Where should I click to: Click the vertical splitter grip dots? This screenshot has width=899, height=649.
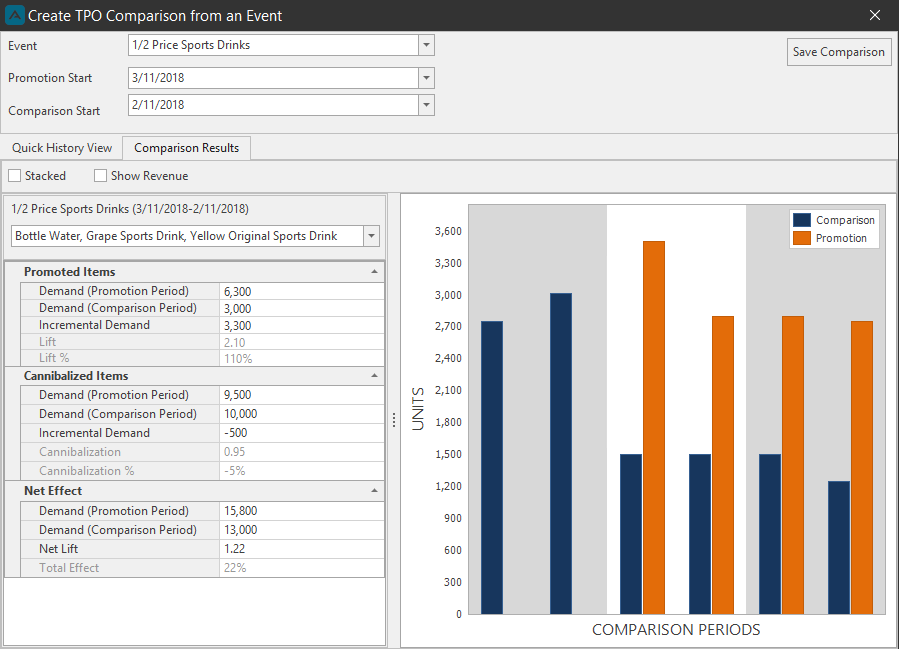tap(394, 420)
